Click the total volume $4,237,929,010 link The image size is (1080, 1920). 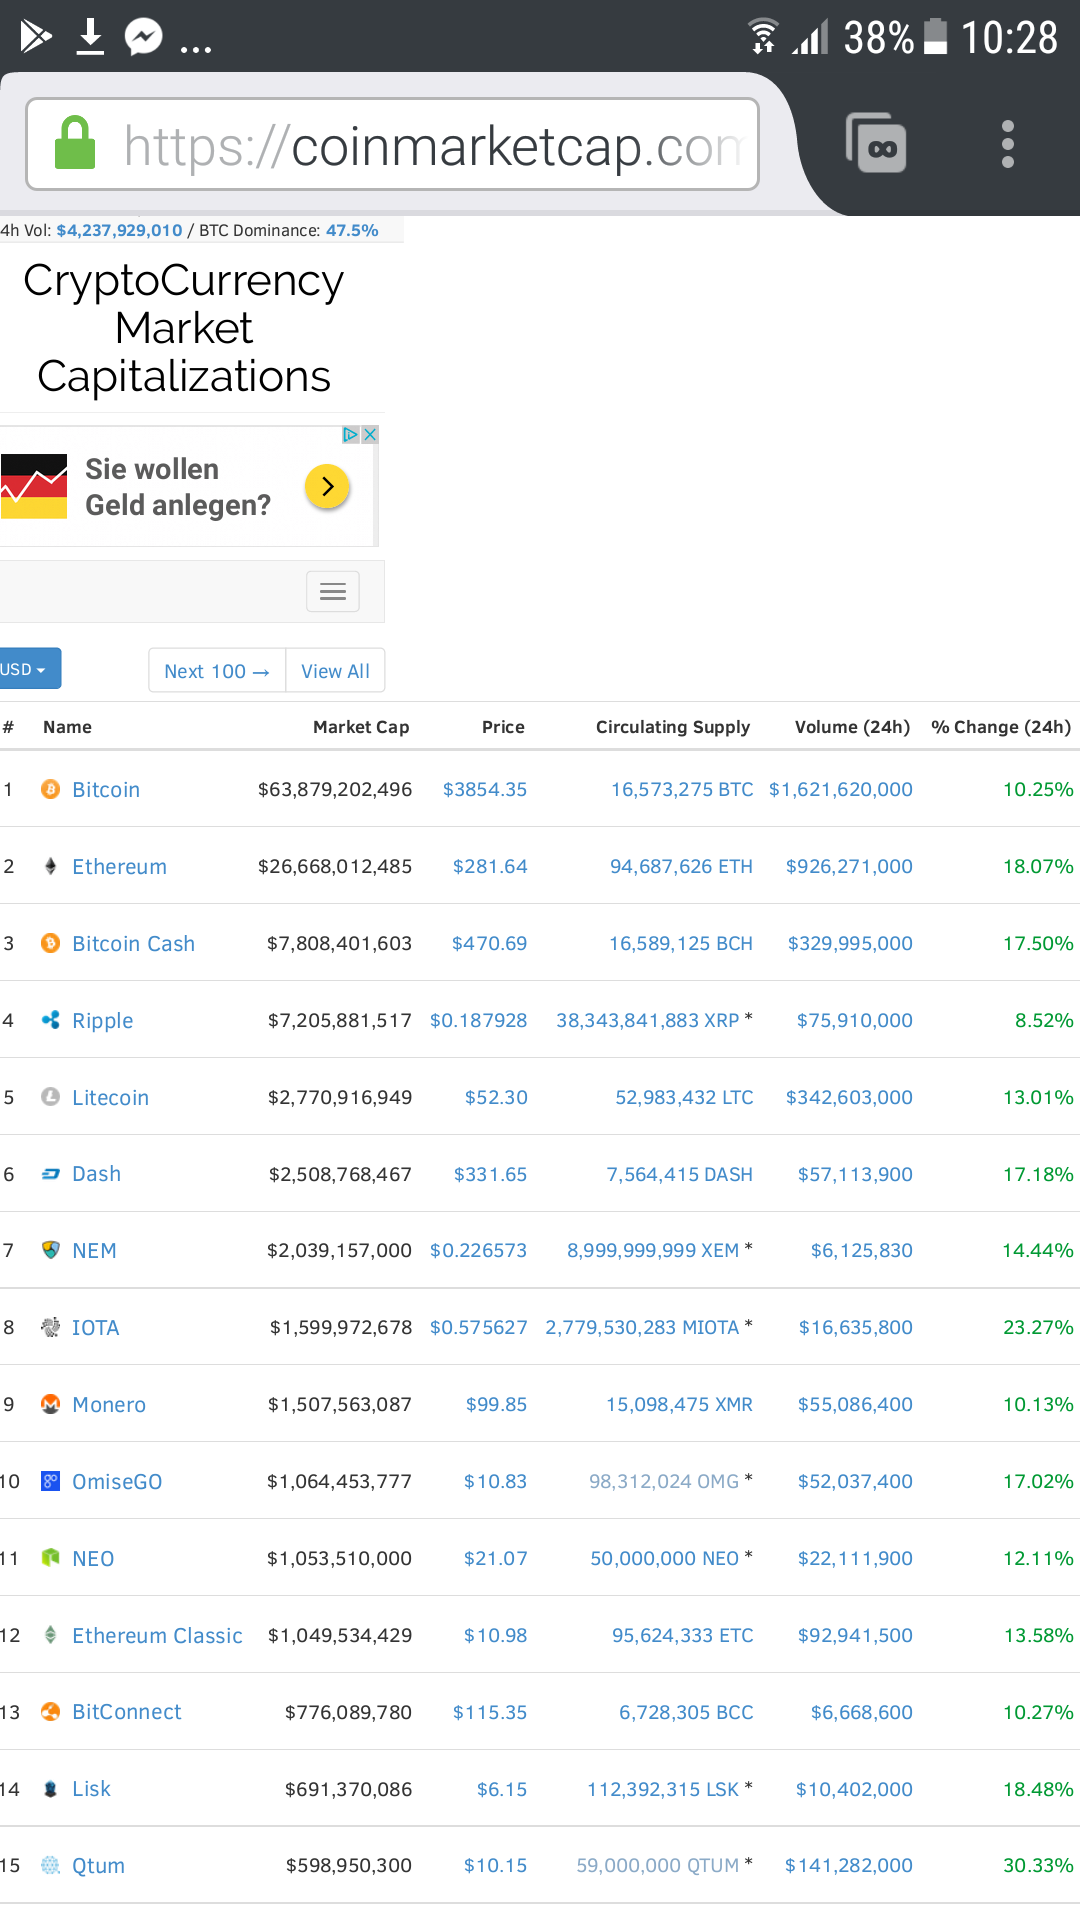coord(119,230)
